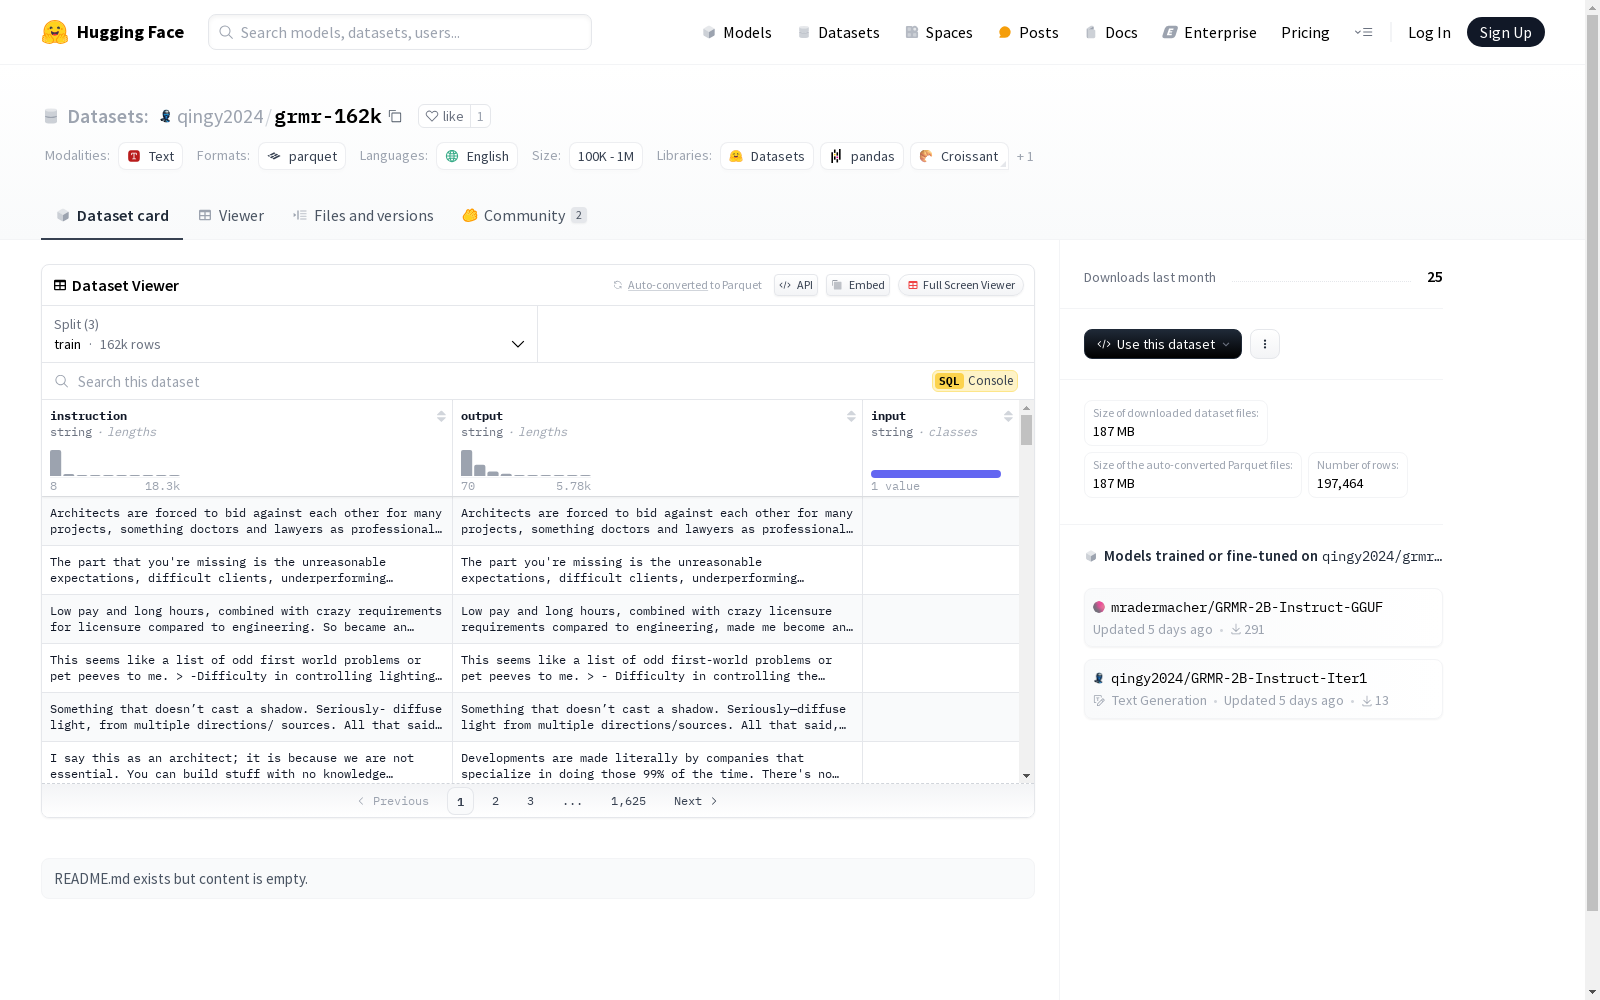Click the heart like icon
This screenshot has height=1000, width=1600.
pos(432,116)
